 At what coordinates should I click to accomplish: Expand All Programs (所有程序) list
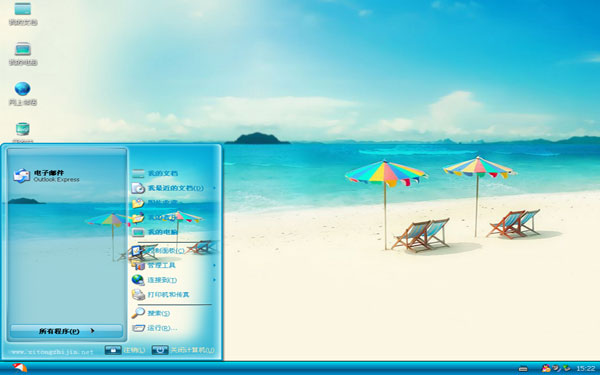pos(66,331)
